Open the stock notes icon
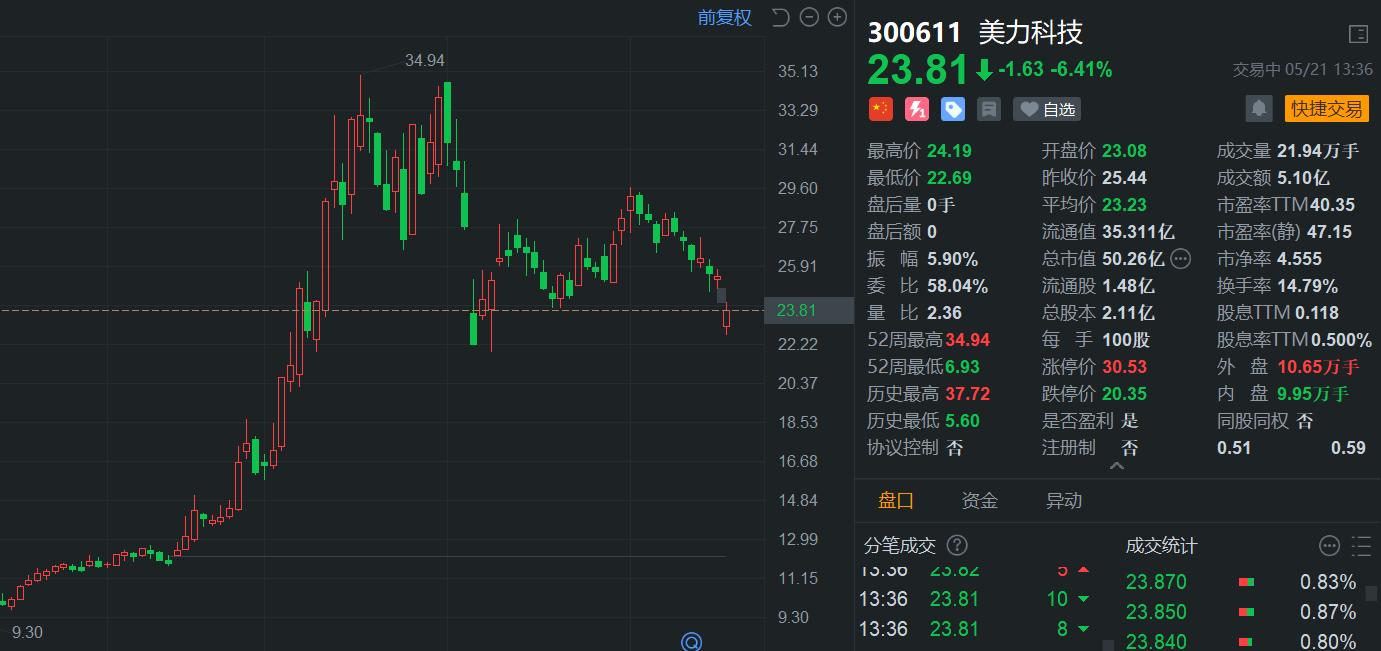Image resolution: width=1381 pixels, height=651 pixels. click(989, 109)
